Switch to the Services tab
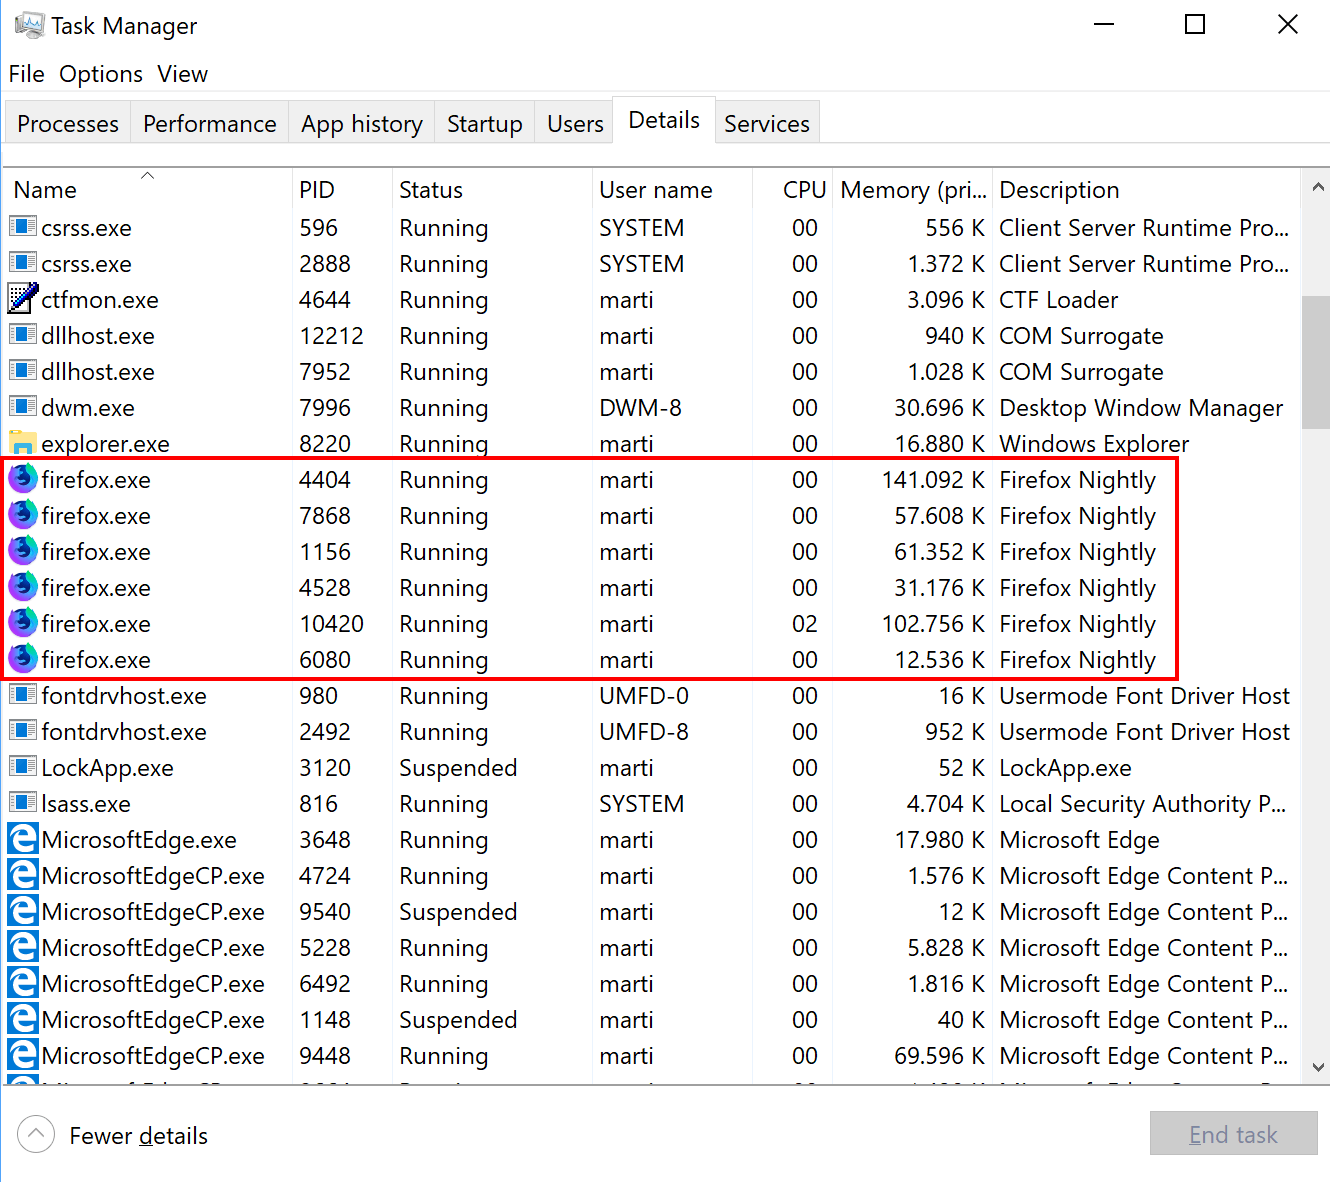This screenshot has width=1330, height=1182. click(767, 123)
